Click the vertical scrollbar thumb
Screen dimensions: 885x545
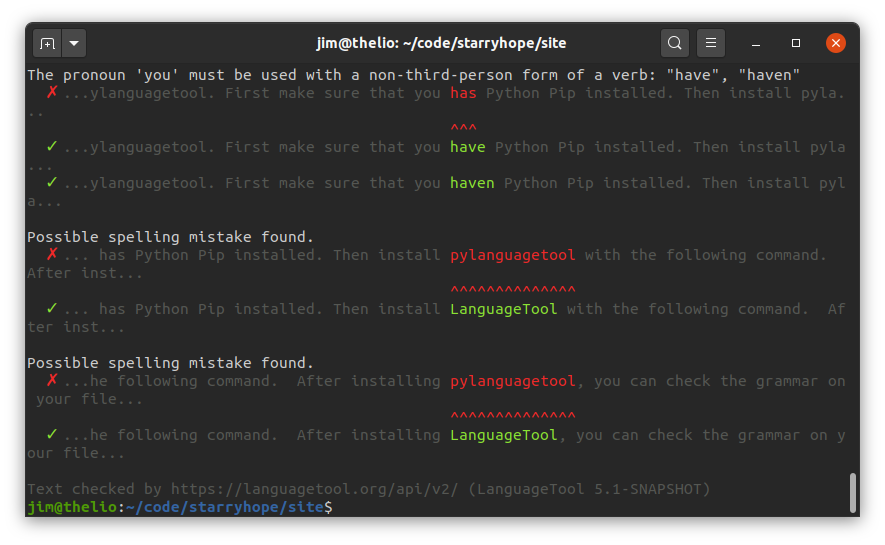852,492
